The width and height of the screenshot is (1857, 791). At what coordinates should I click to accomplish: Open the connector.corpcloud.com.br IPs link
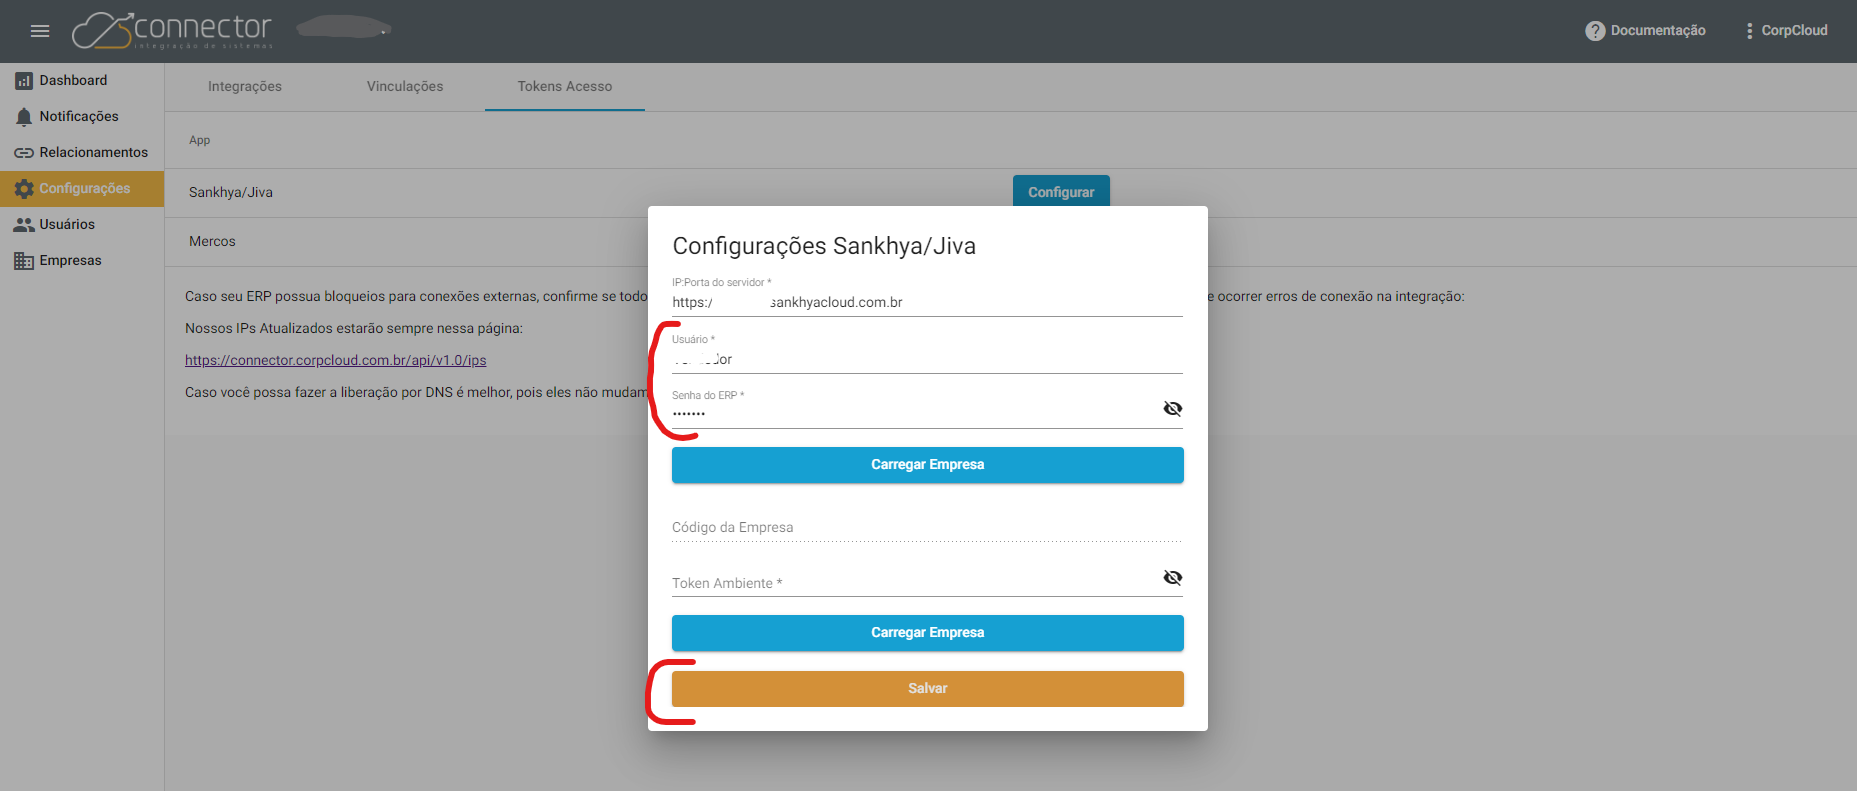coord(336,360)
